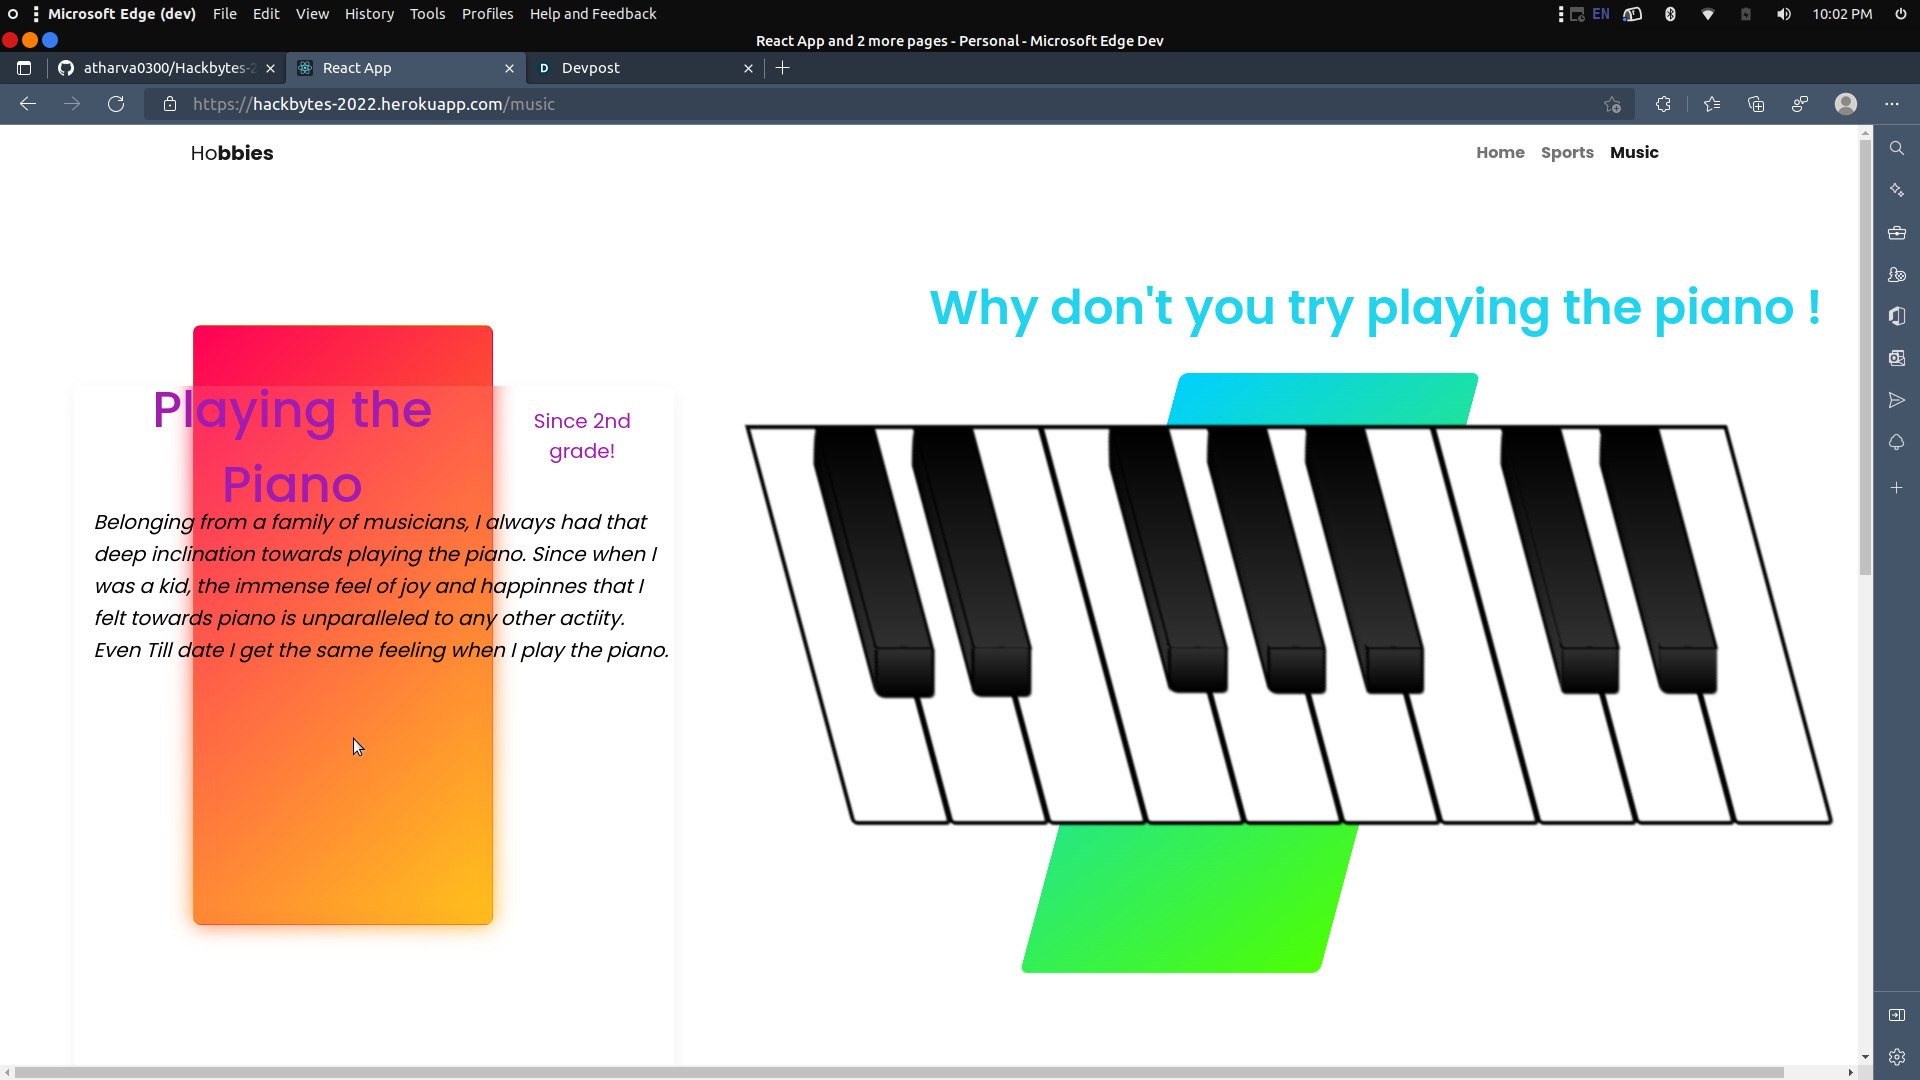Screen dimensions: 1920x1080
Task: Switch to the atharva0300/Hackbytes GitHub tab
Action: [x=165, y=68]
